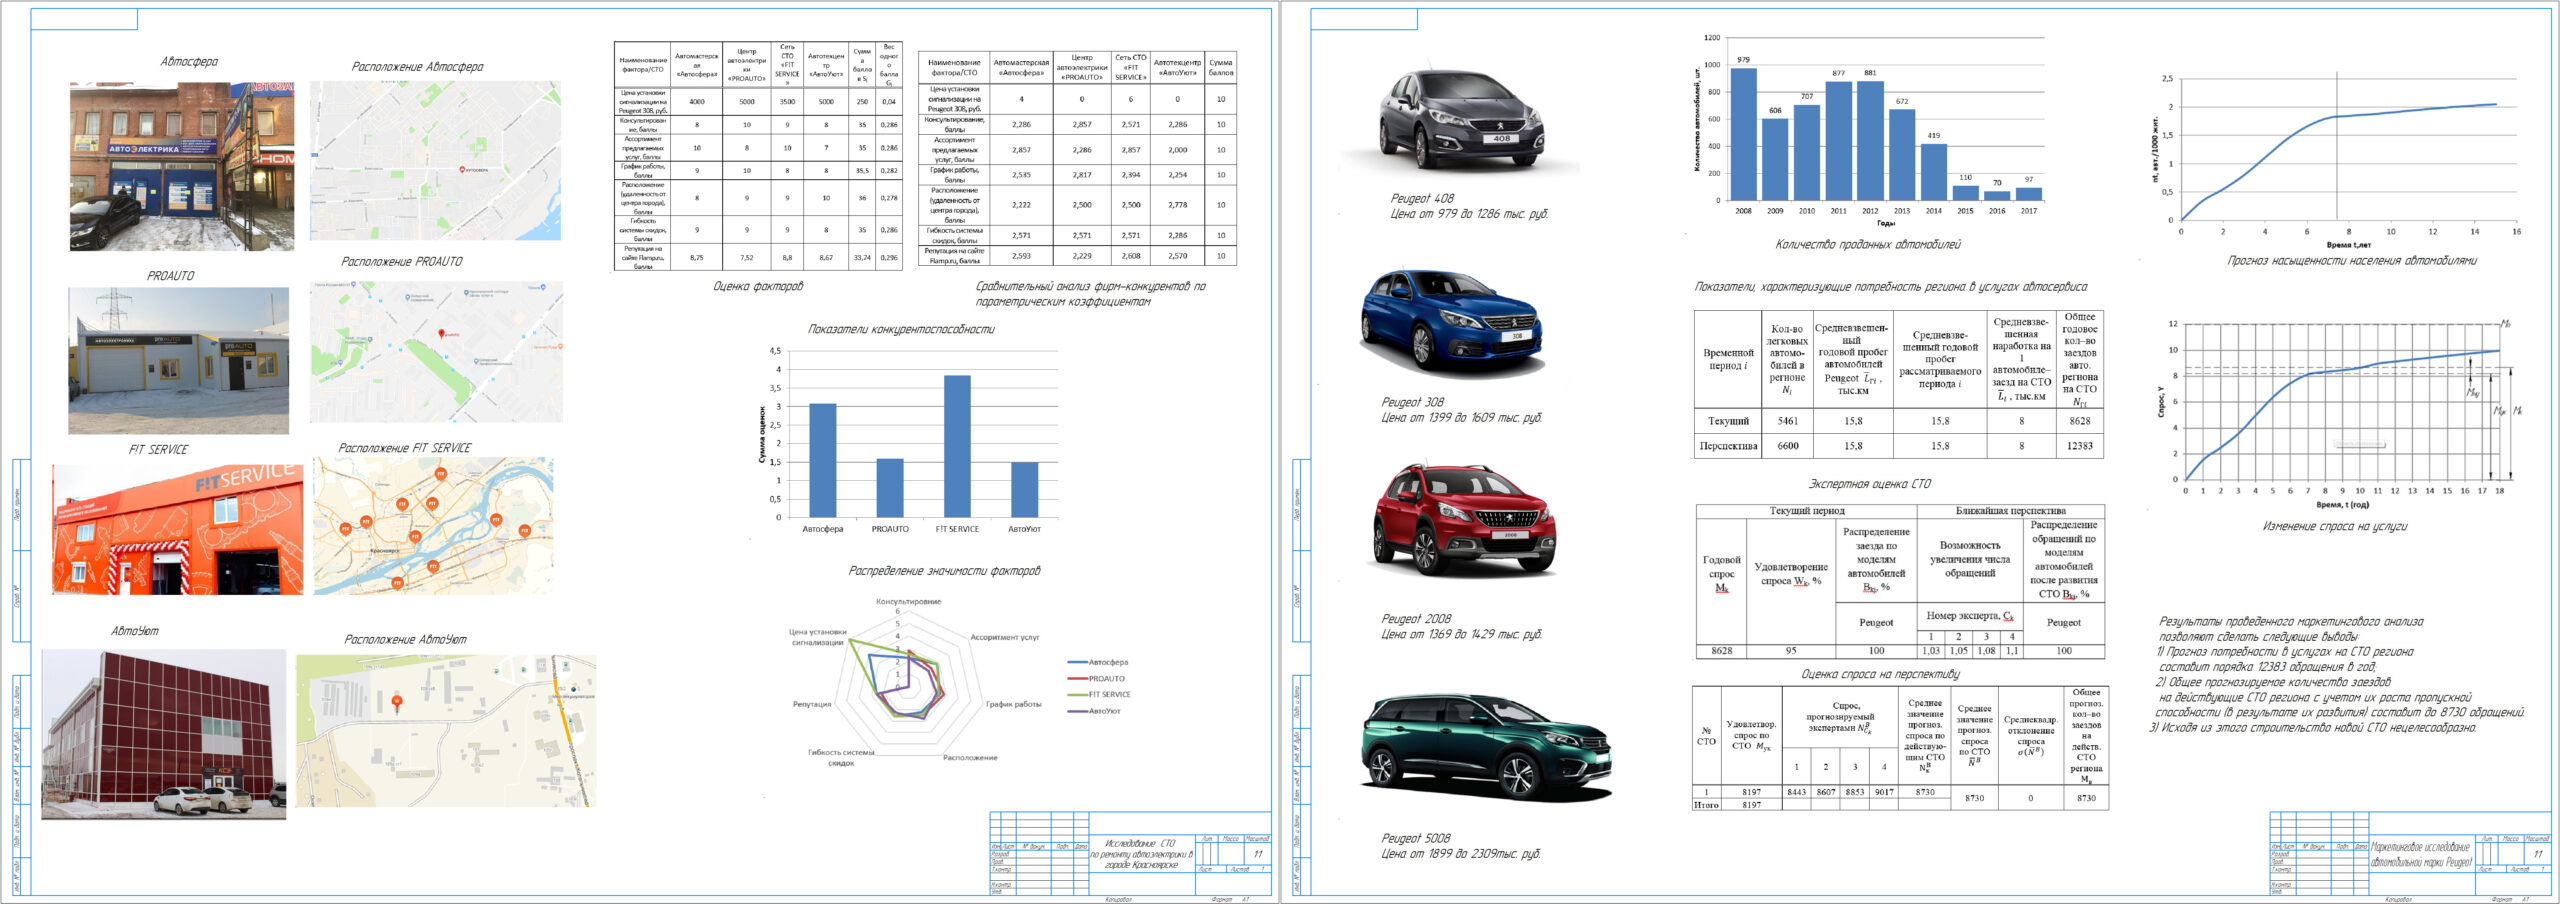Viewport: 2560px width, 904px height.
Task: Click the 'Репутация' radar axis label
Action: (x=812, y=705)
